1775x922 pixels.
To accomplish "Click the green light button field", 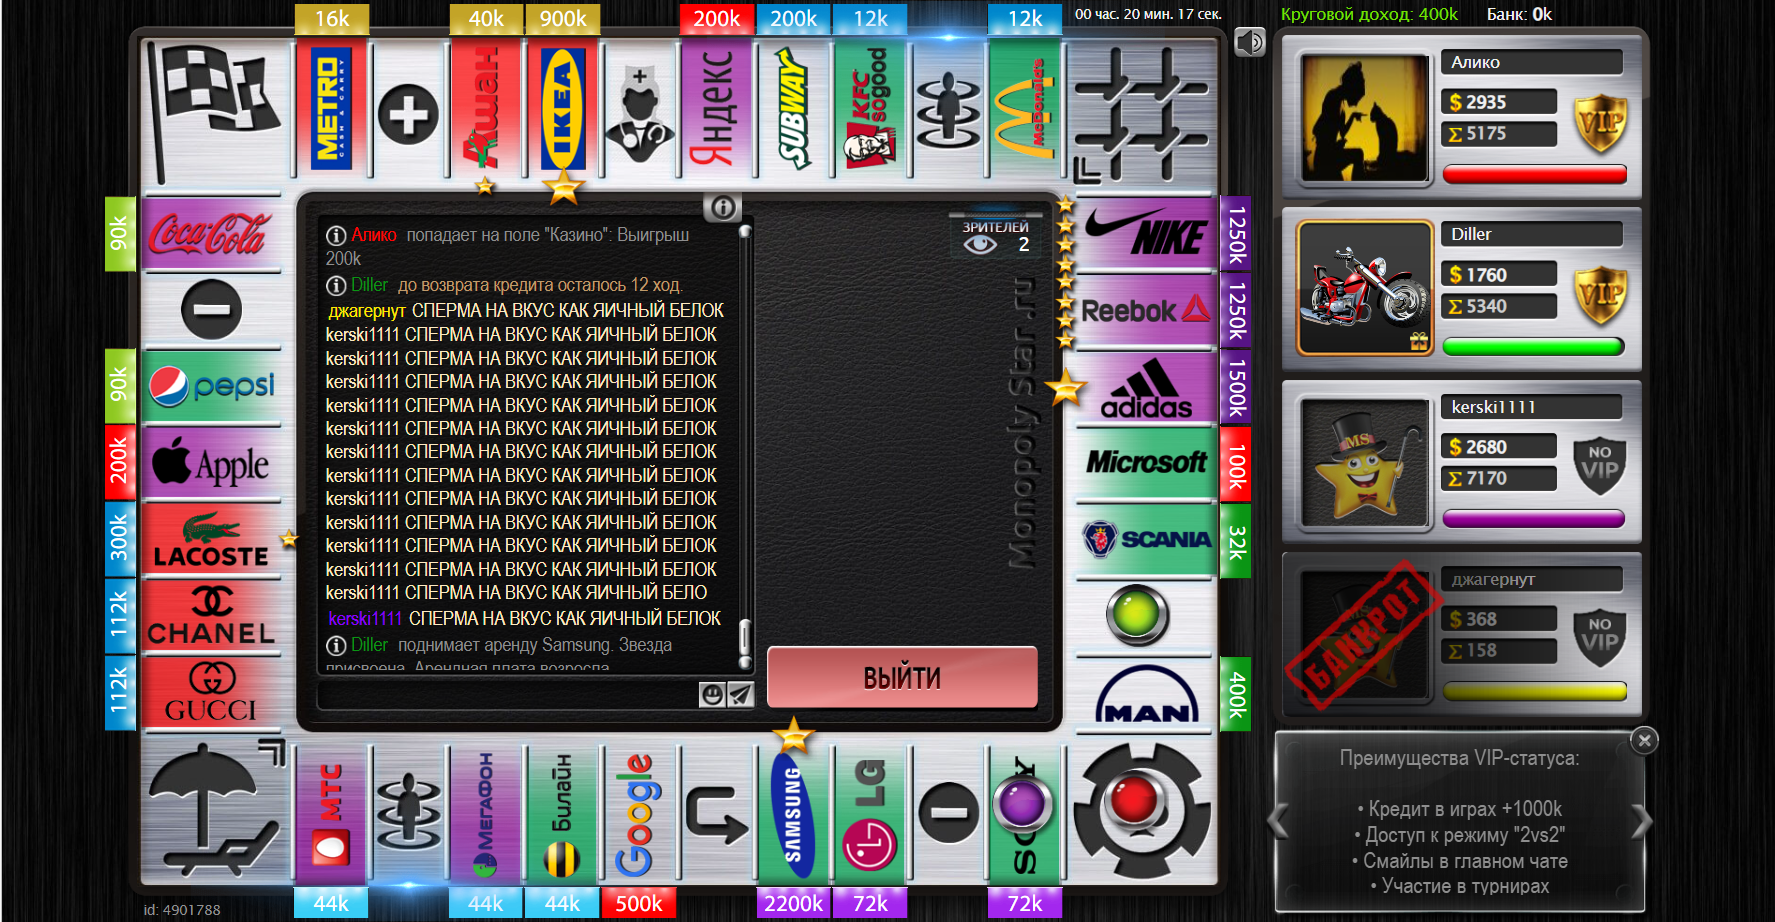I will point(1138,614).
